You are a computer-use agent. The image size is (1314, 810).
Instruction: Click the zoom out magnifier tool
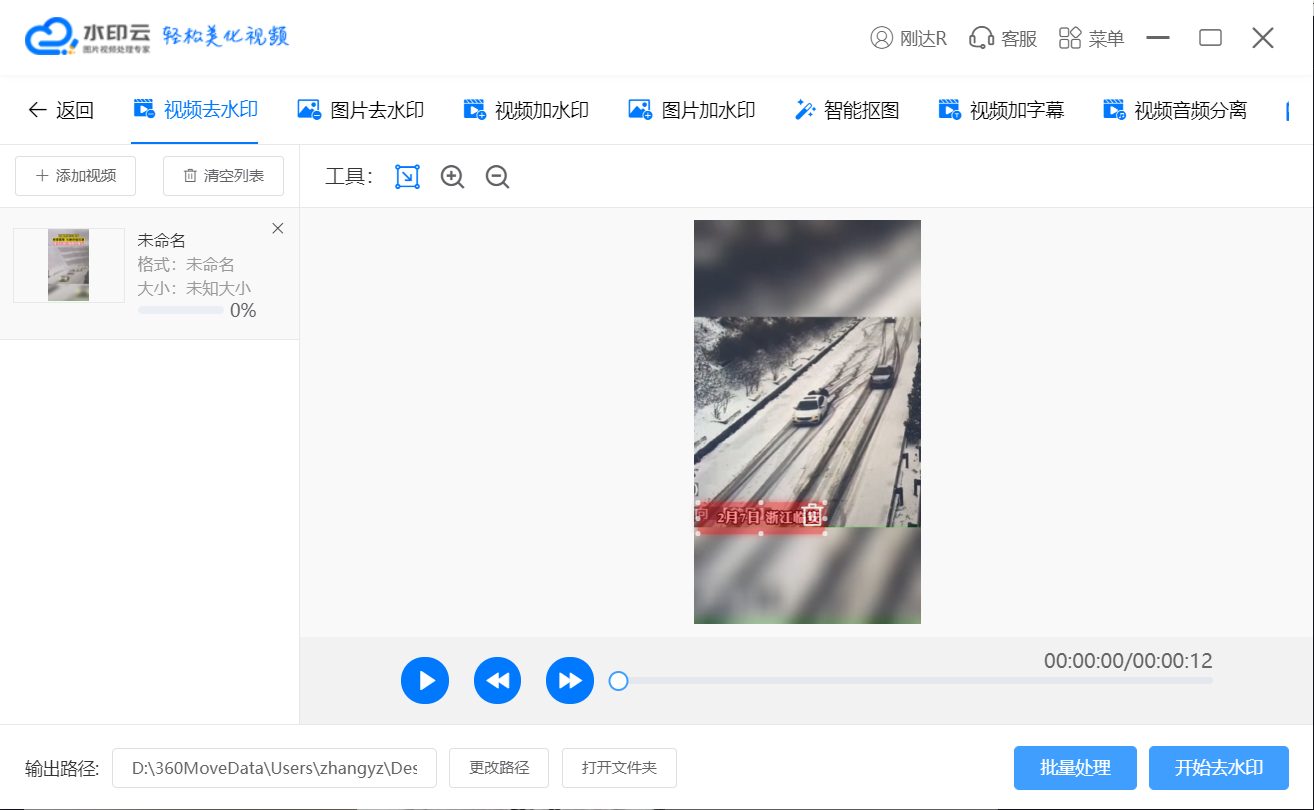tap(497, 177)
